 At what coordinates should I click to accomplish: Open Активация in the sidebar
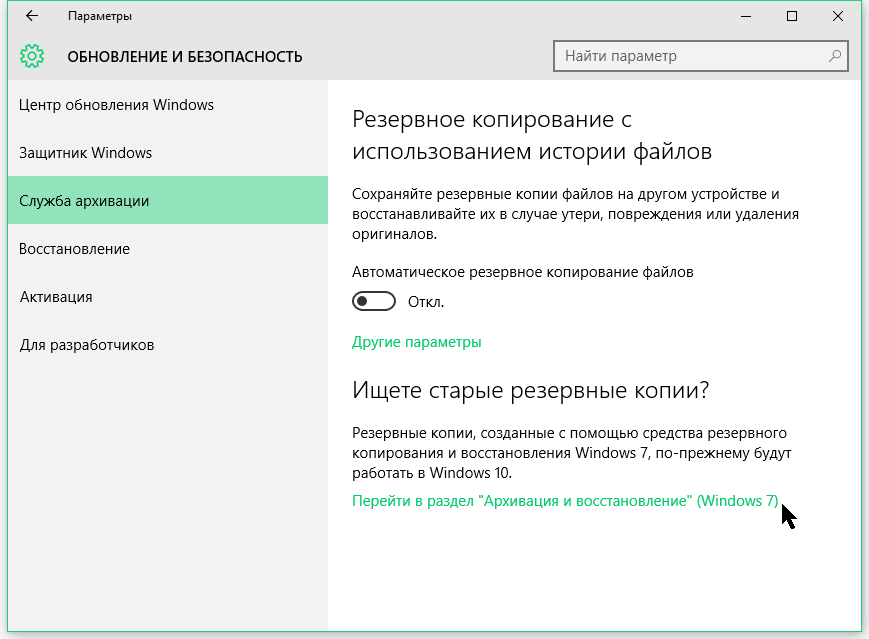pyautogui.click(x=56, y=297)
